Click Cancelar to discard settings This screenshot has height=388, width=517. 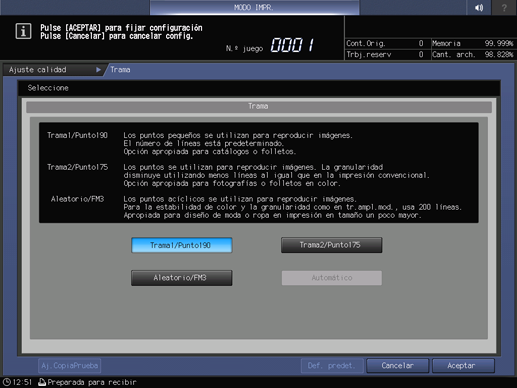coord(397,366)
